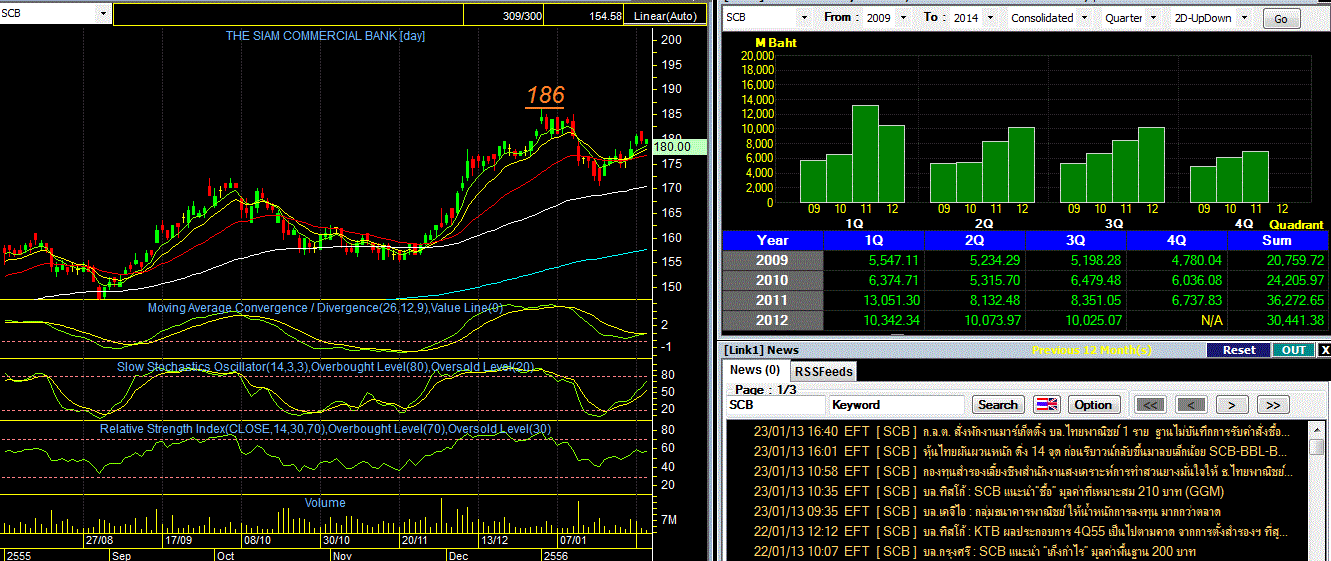The width and height of the screenshot is (1331, 561).
Task: Toggle the Thai/English language flag icon
Action: point(1045,405)
